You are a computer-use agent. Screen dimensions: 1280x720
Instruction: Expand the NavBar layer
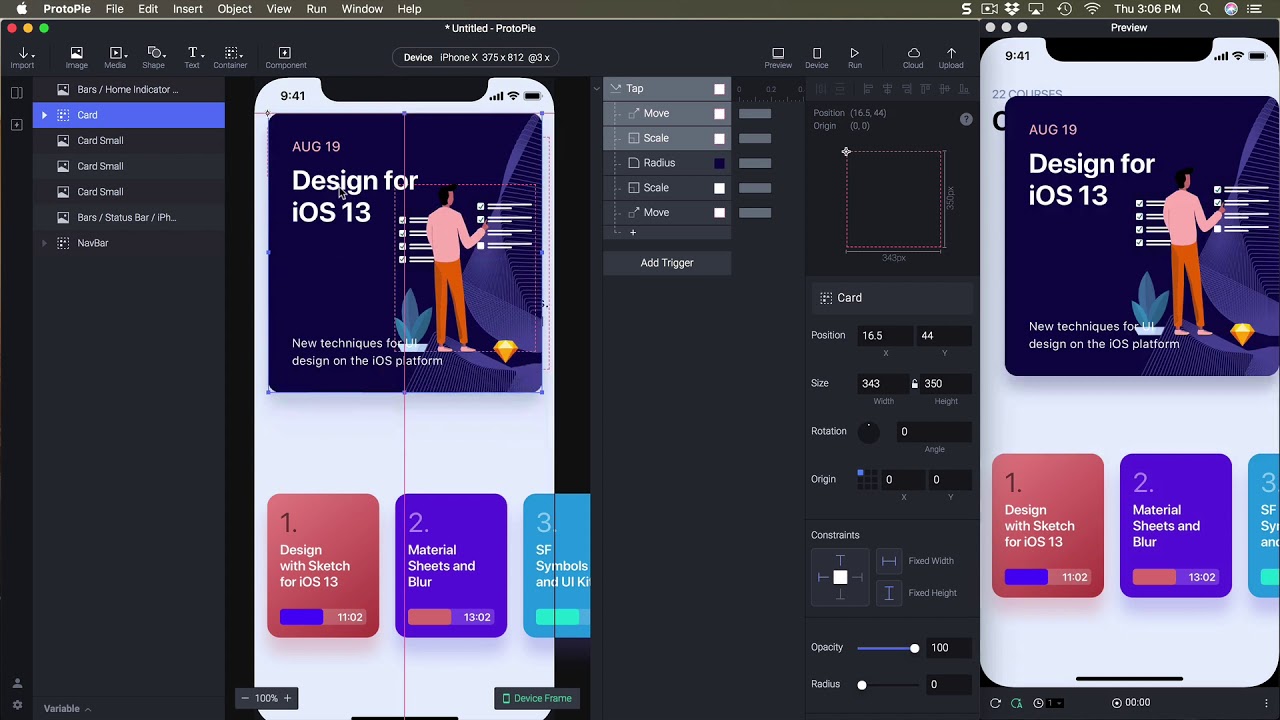click(x=44, y=243)
